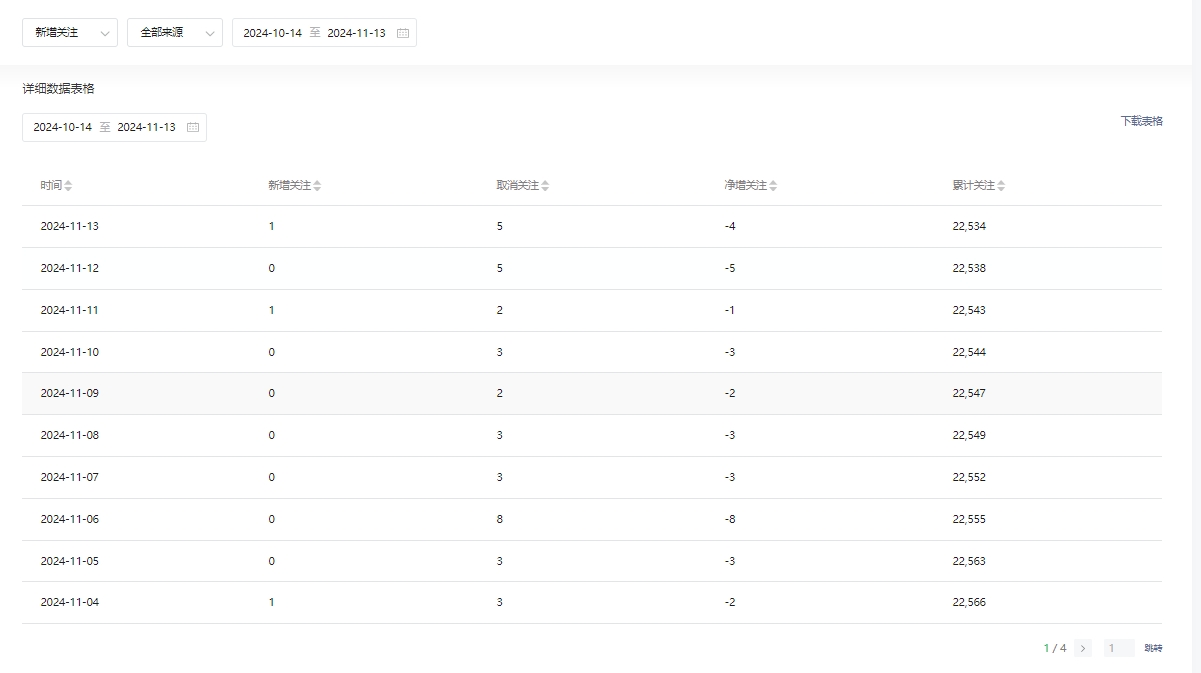Sort the table by 时间 column
Image resolution: width=1201 pixels, height=673 pixels.
point(68,186)
